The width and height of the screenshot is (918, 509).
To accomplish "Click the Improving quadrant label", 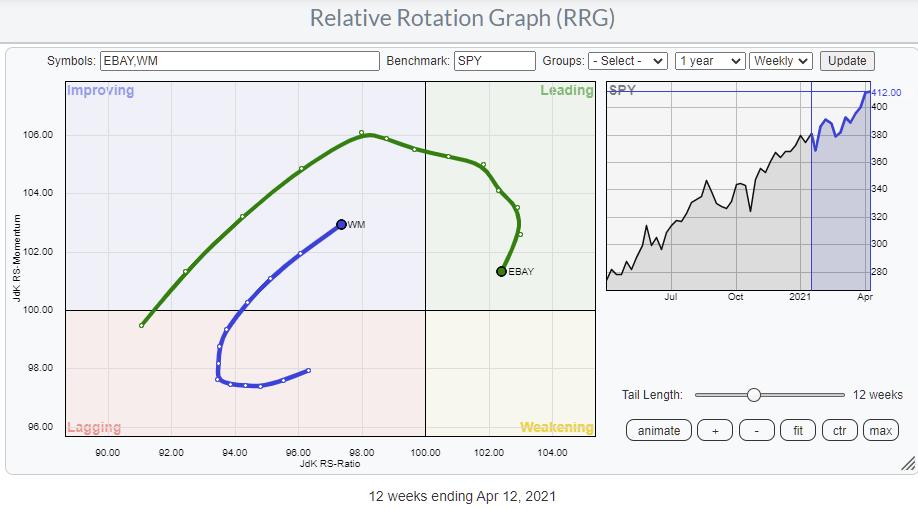I will (x=99, y=91).
